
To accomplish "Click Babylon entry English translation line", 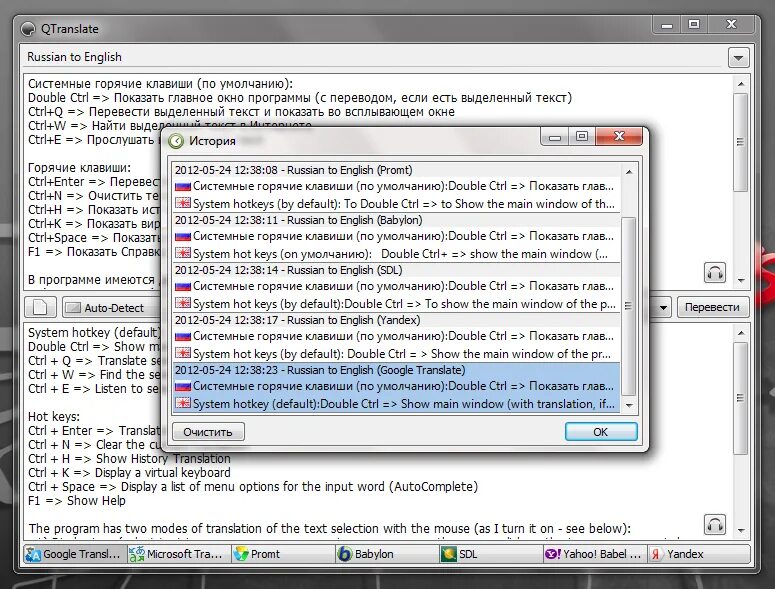I will point(396,253).
